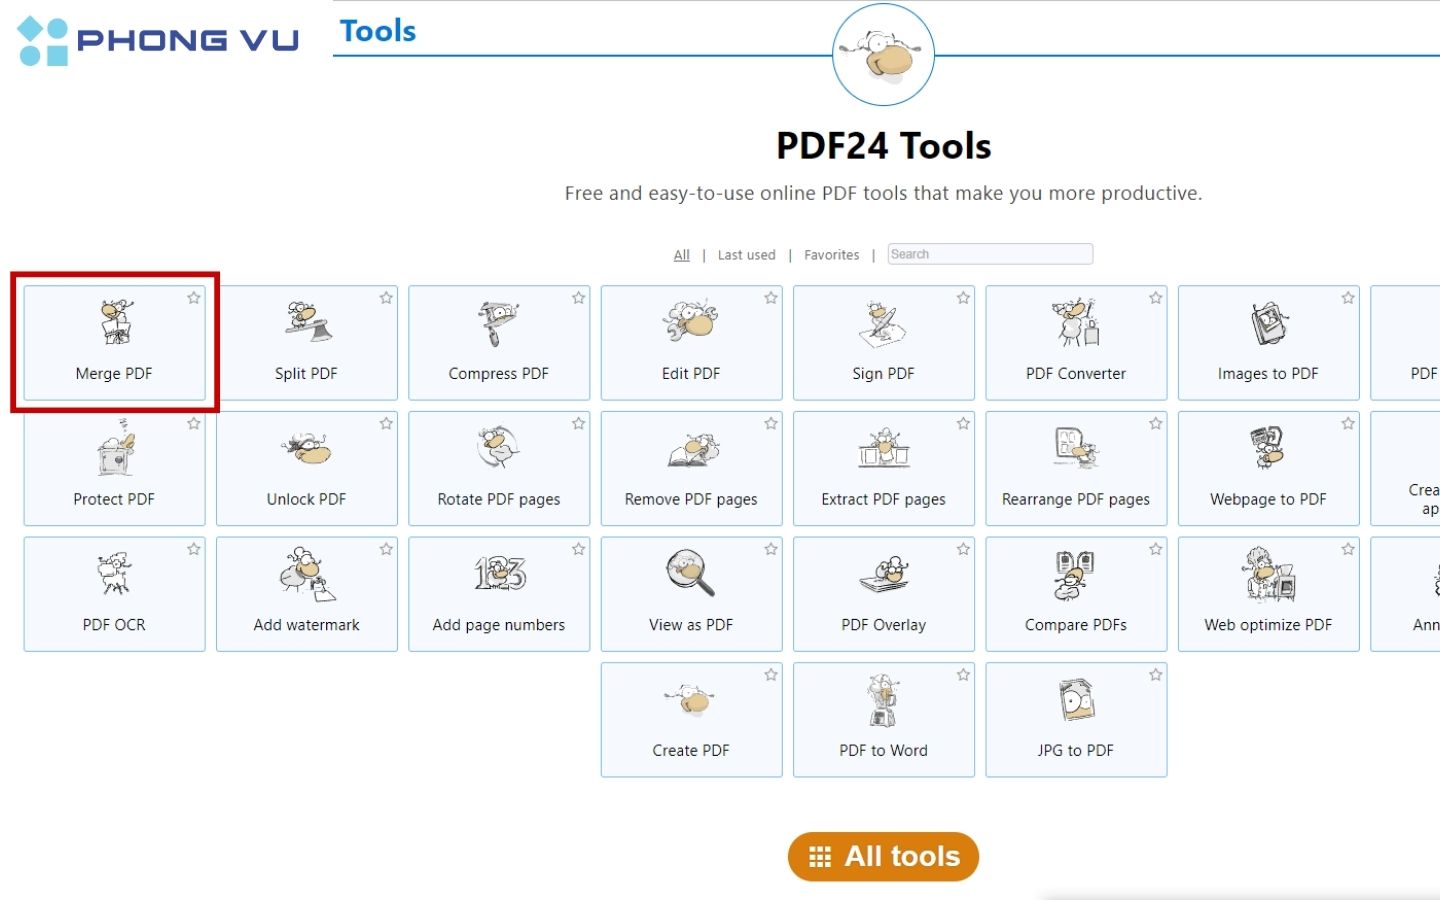Select the Remove PDF pages tool
The width and height of the screenshot is (1440, 900).
(691, 469)
